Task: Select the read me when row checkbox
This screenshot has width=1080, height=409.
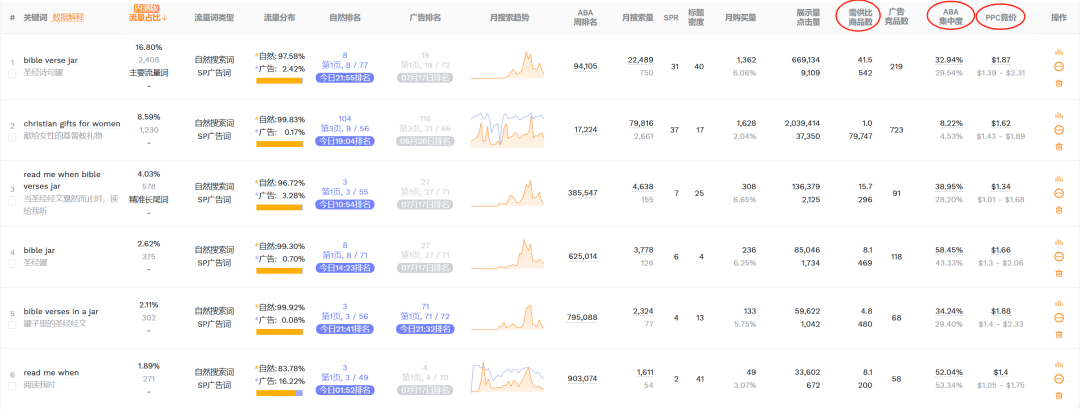Action: pos(12,386)
